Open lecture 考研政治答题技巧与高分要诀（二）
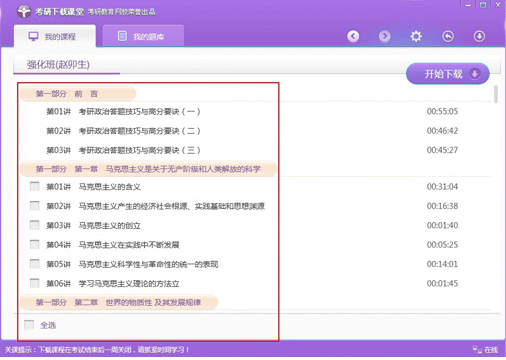 139,131
